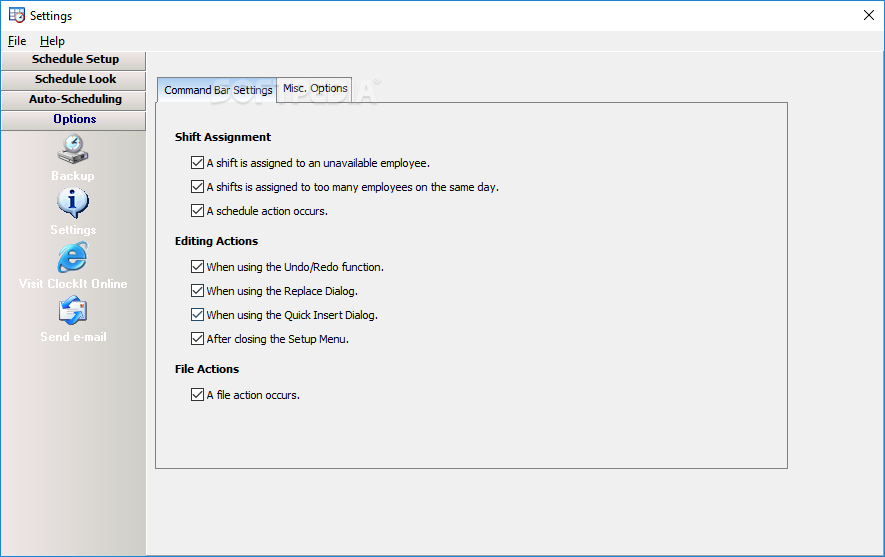
Task: Toggle the Replace Dialog checkbox
Action: pos(197,291)
